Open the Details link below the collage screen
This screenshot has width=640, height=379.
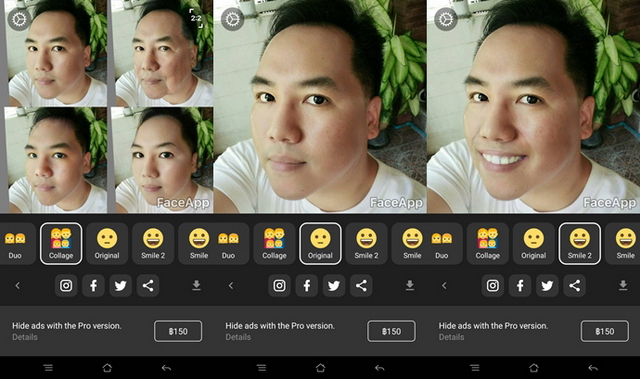(25, 337)
